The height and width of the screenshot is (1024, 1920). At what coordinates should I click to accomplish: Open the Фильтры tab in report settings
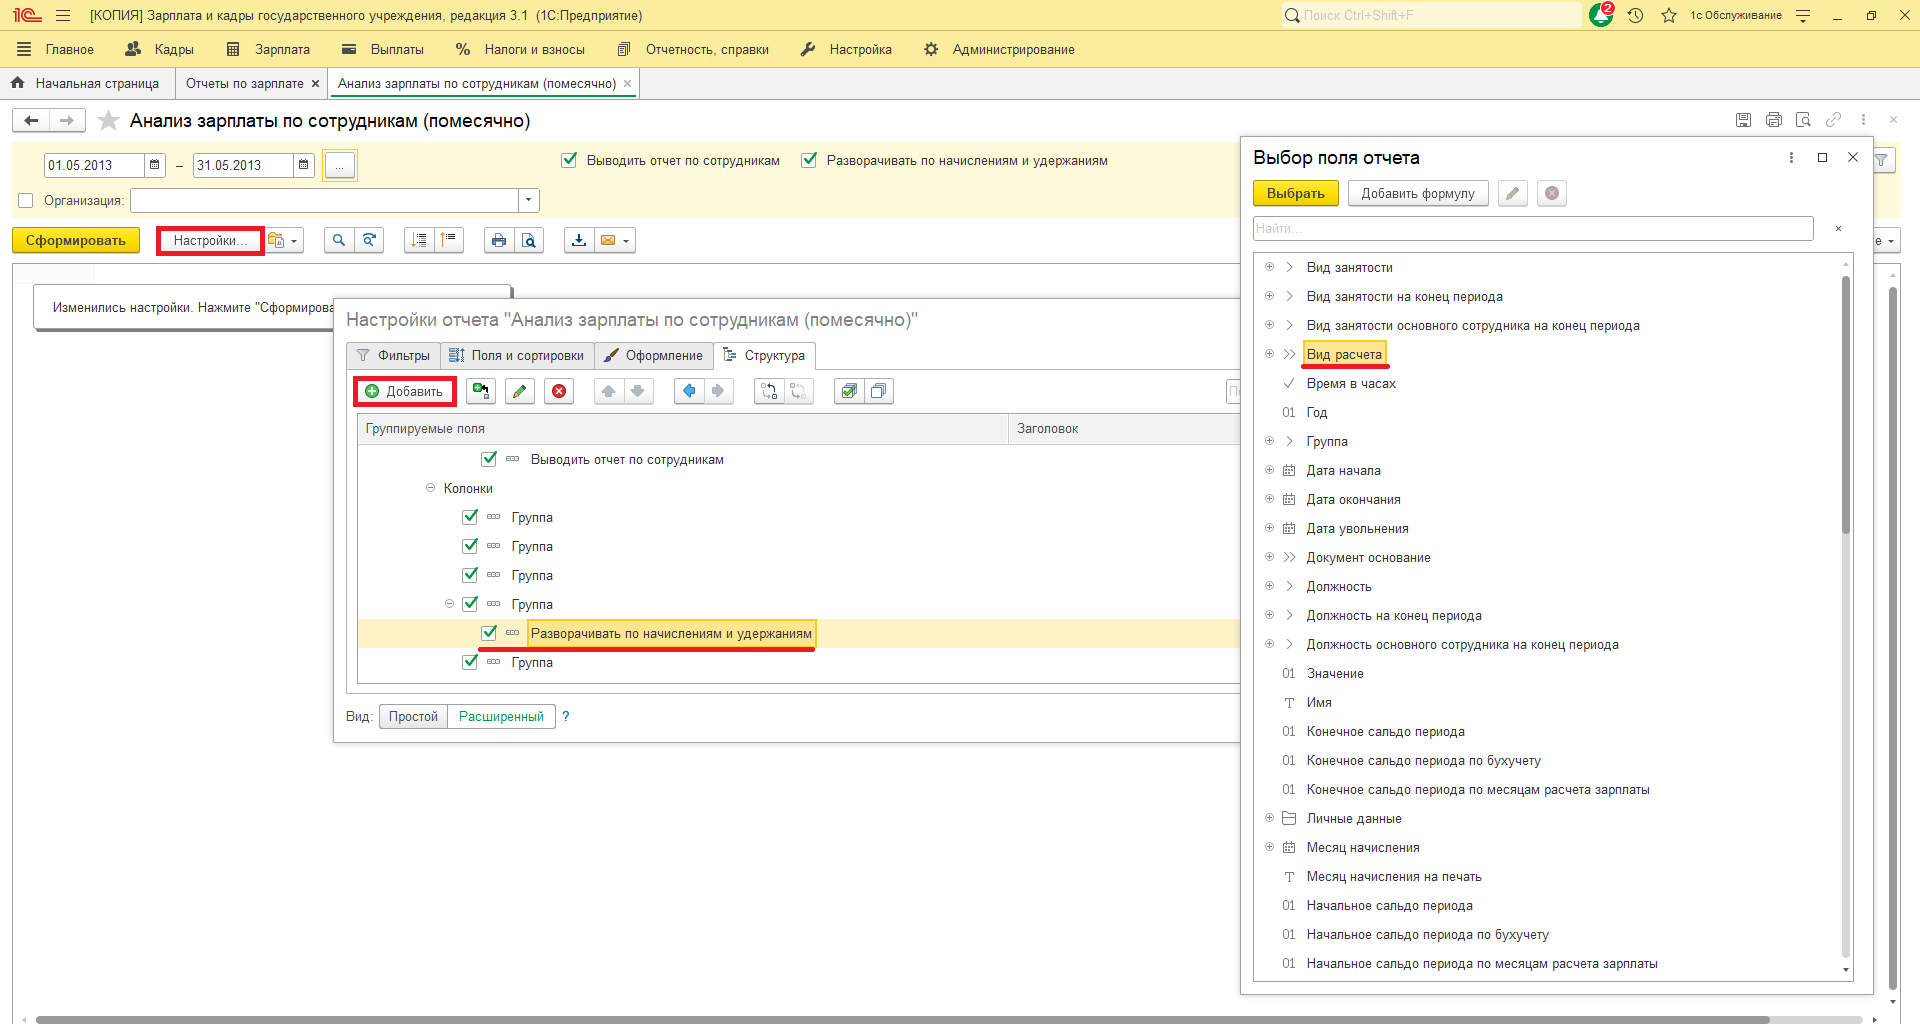(x=393, y=356)
